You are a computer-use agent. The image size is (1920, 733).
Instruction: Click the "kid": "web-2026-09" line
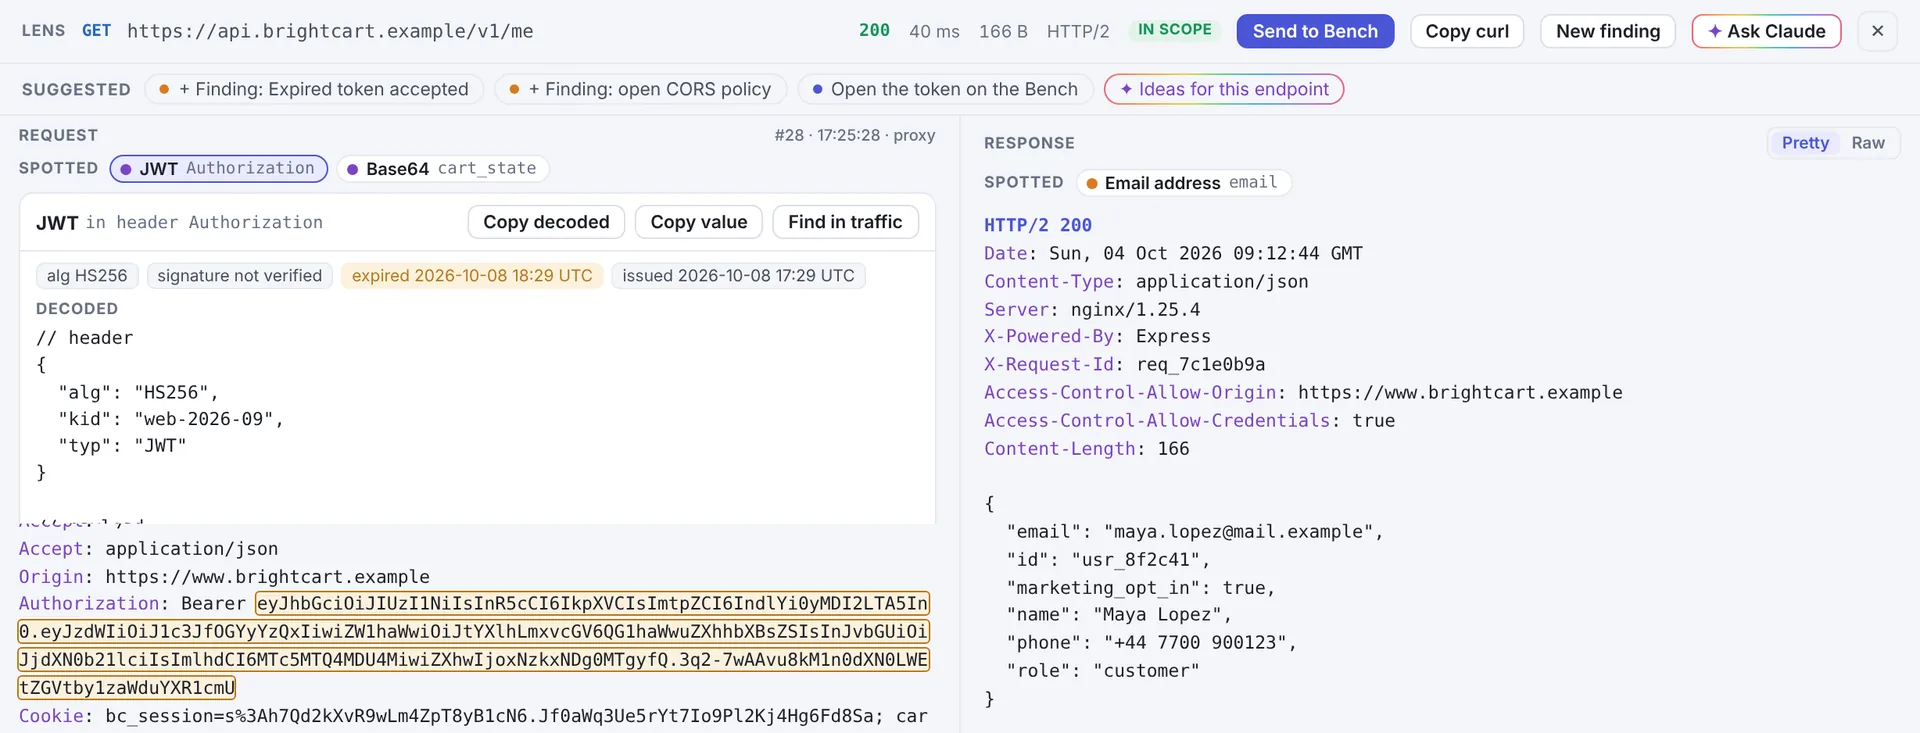[x=171, y=419]
